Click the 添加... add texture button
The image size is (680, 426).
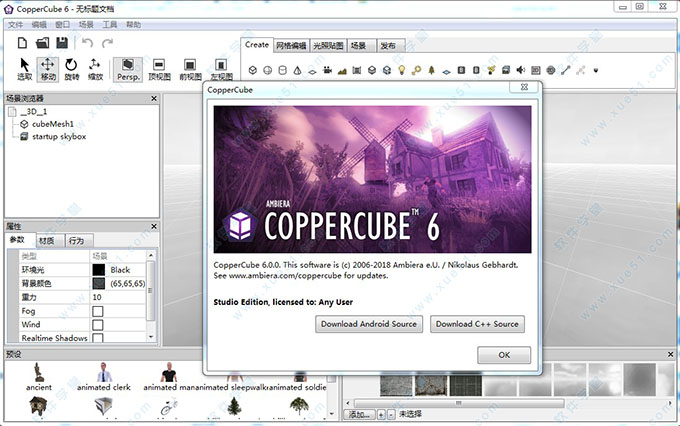[360, 414]
